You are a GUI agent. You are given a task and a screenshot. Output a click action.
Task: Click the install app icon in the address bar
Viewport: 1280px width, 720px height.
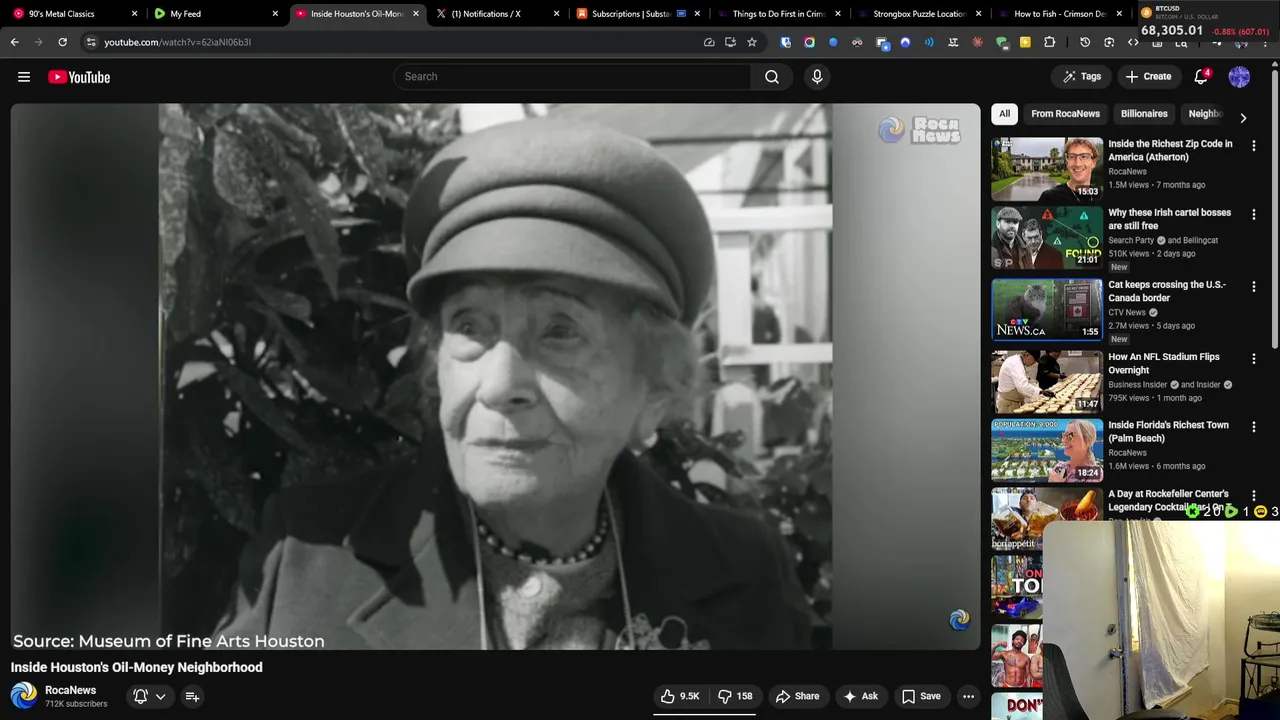point(731,42)
